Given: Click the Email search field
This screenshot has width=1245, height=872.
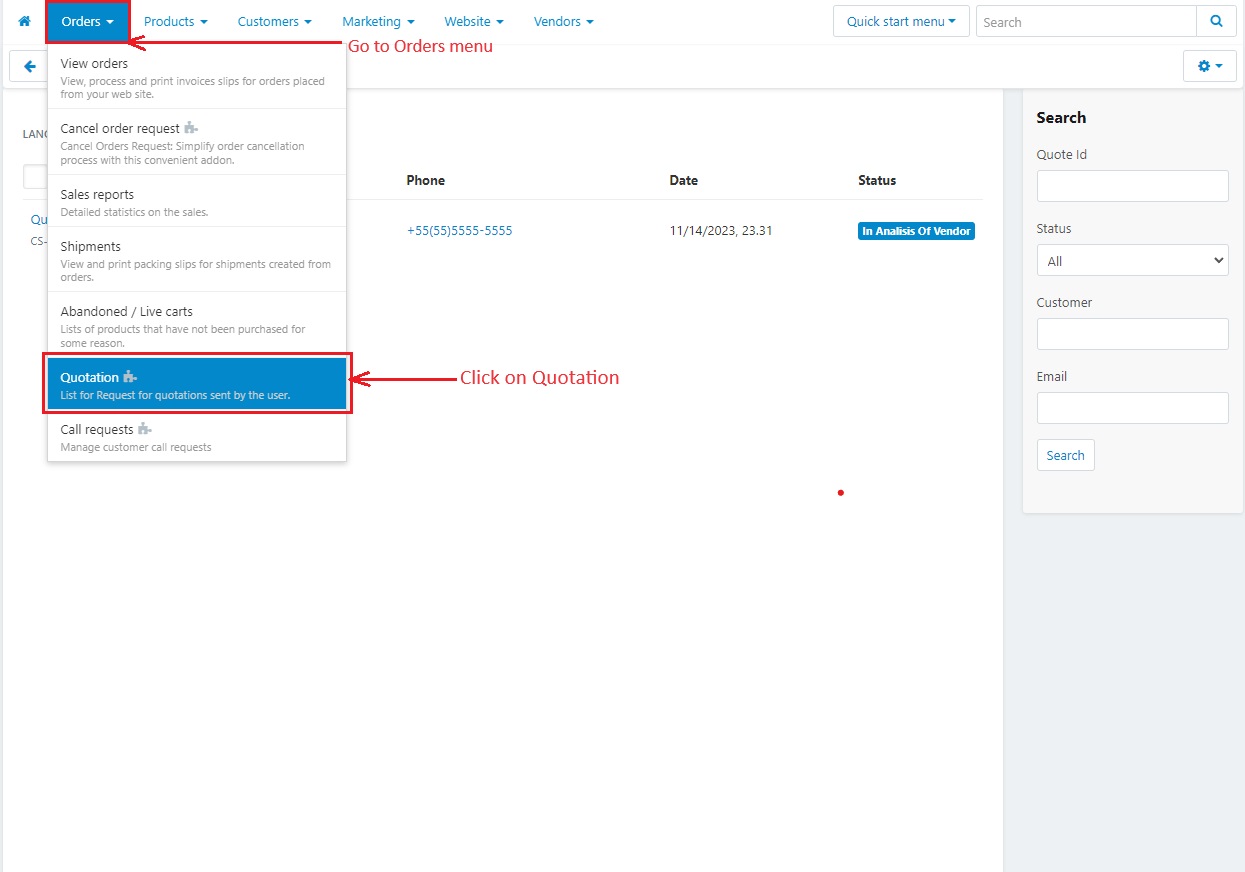Looking at the screenshot, I should pyautogui.click(x=1132, y=408).
